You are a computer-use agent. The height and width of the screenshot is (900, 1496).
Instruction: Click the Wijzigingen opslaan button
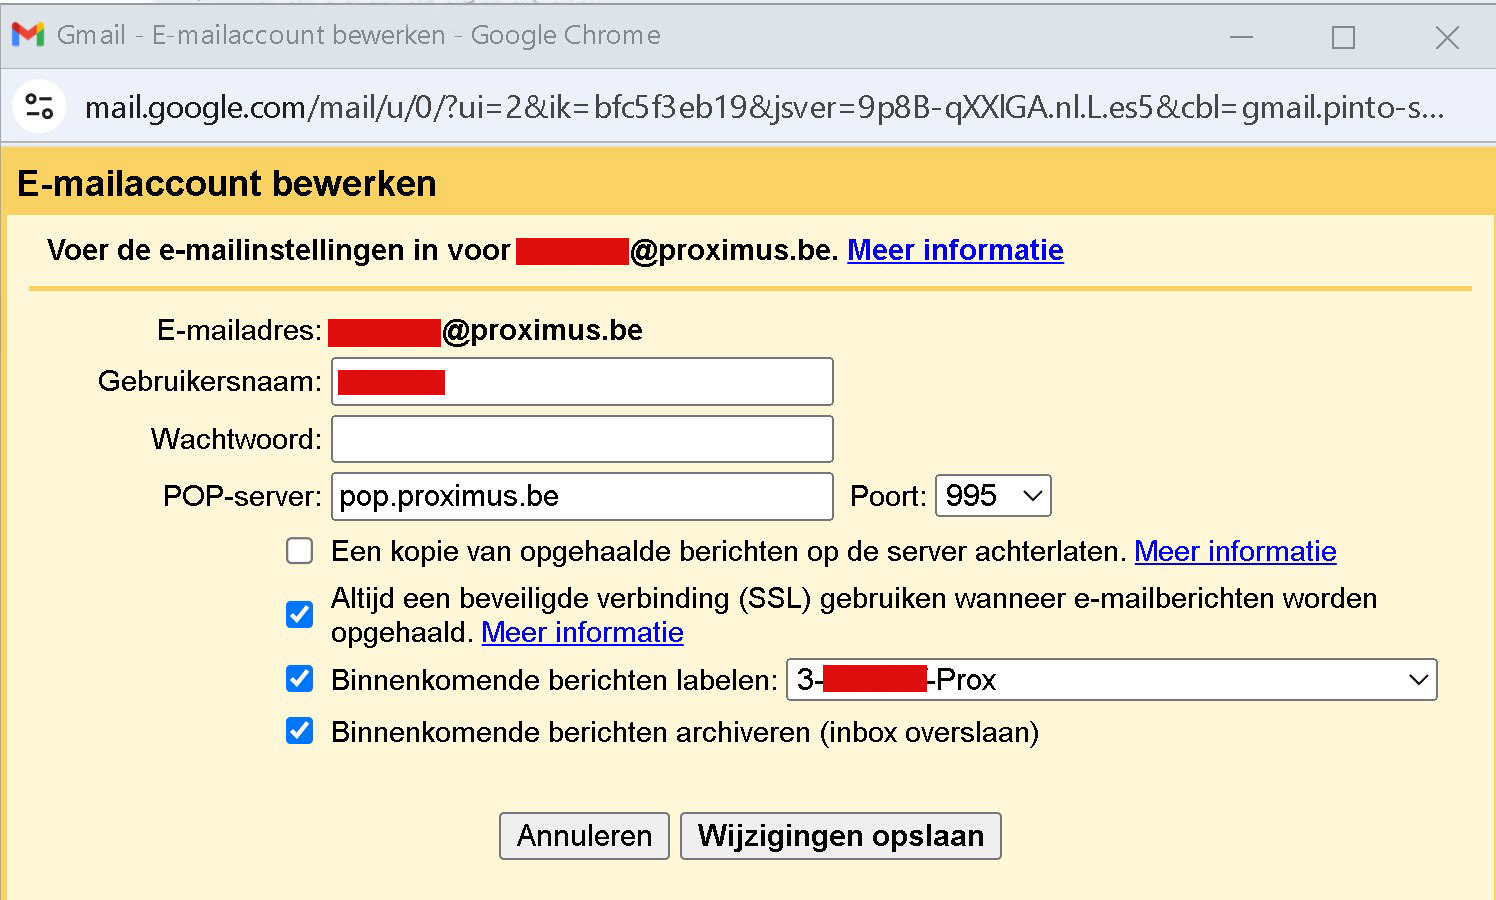(x=841, y=836)
